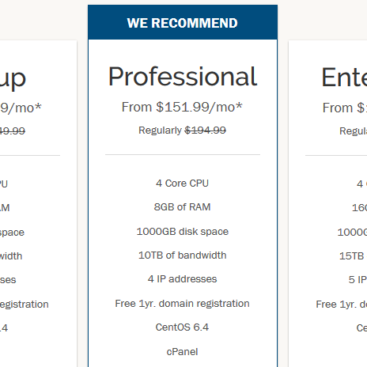Click the Regularly $194.99 strikethrough price

pos(182,130)
